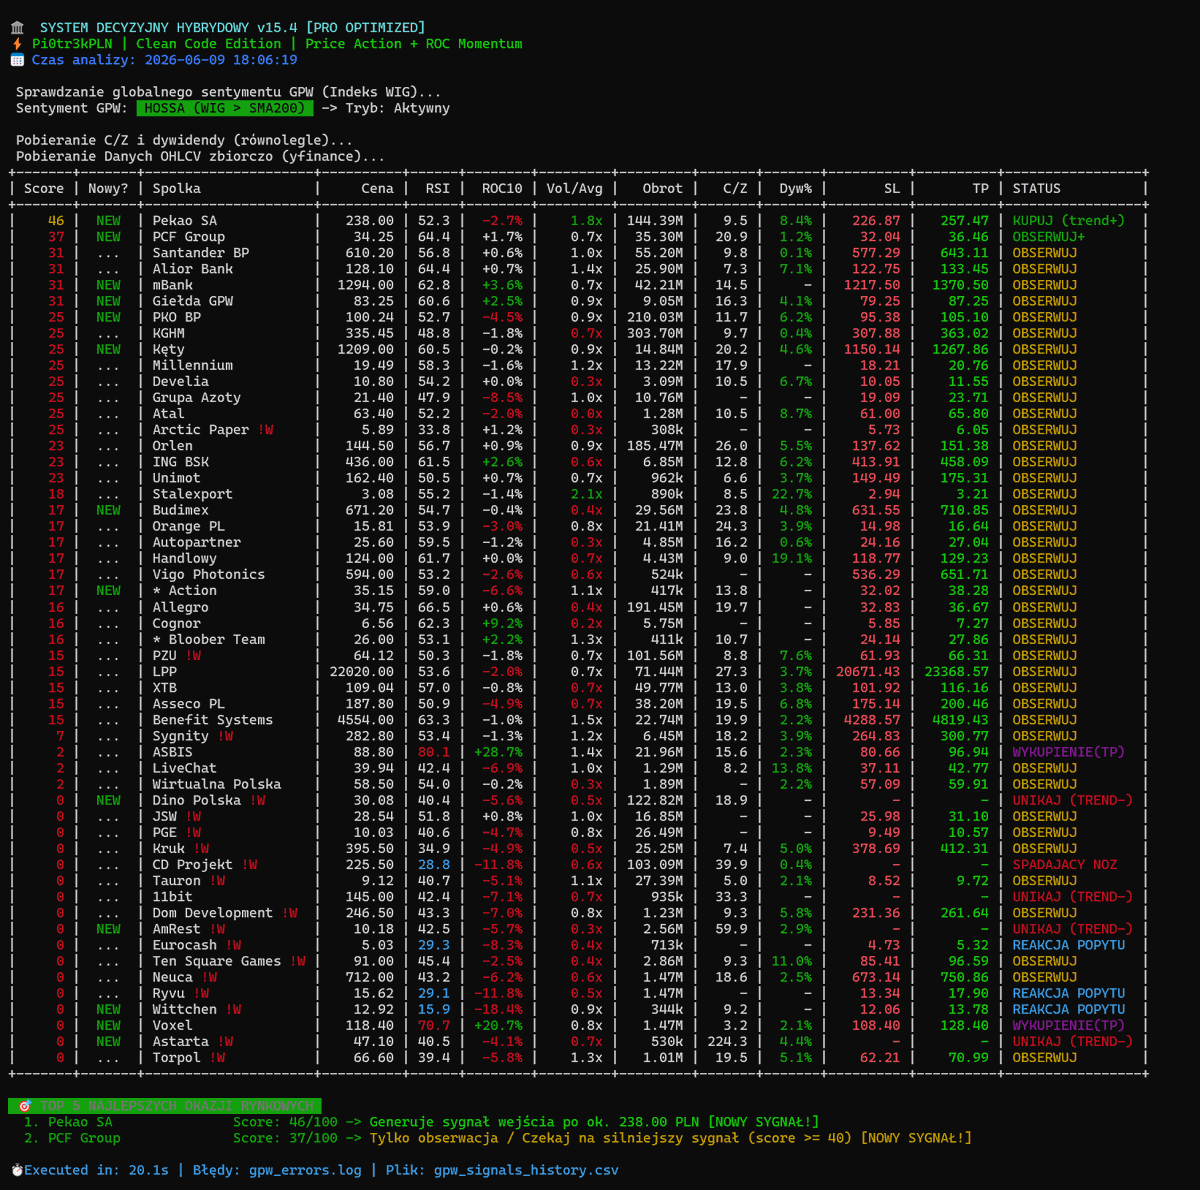Select the KUPUJ (trend+) status for Pekao SA

click(x=1069, y=221)
